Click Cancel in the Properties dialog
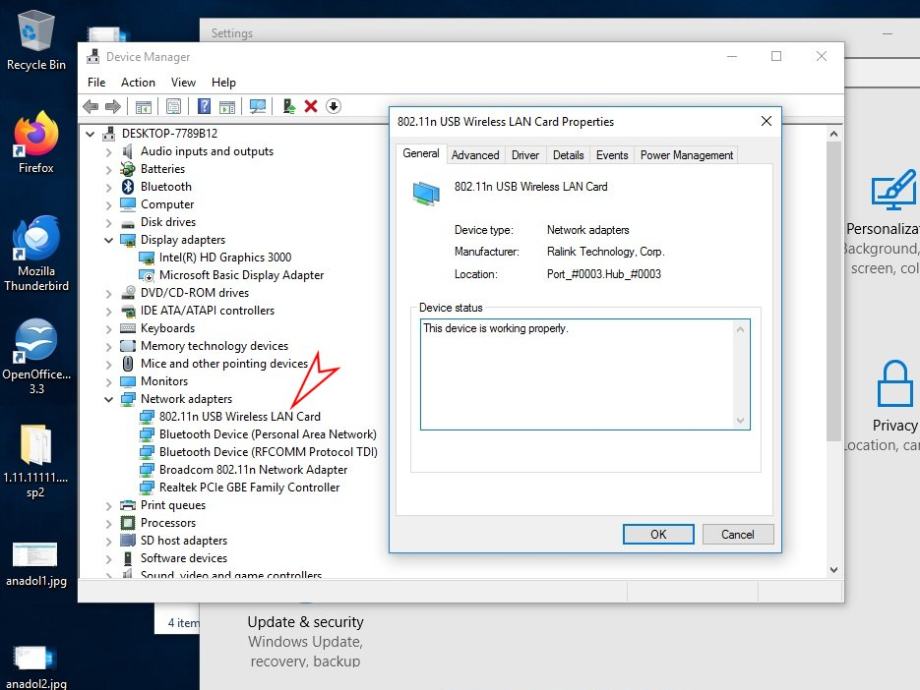Screen dimensions: 920x690 (737, 534)
